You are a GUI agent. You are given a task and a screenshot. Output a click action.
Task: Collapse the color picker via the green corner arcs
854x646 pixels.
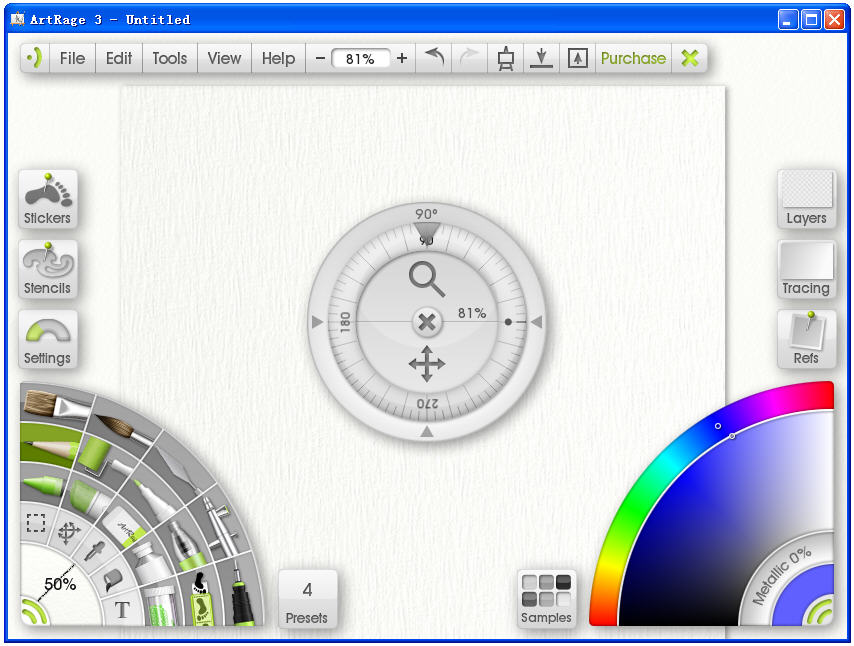[820, 613]
